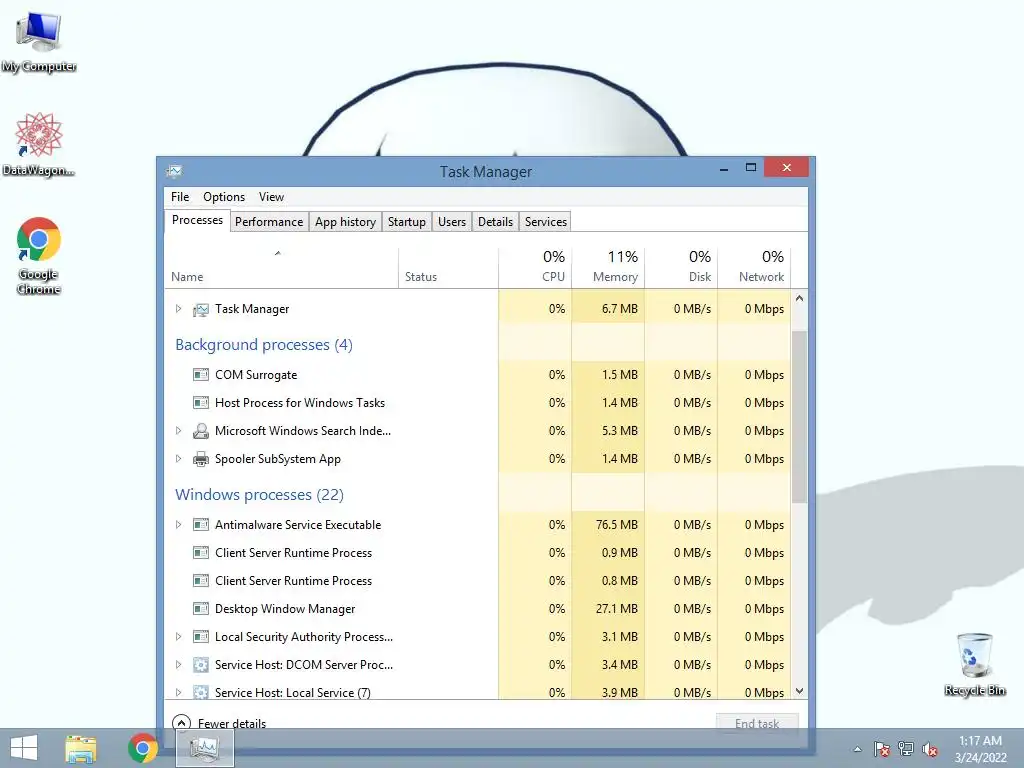The height and width of the screenshot is (768, 1024).
Task: Click the 76.5 MB memory cell
Action: 608,525
